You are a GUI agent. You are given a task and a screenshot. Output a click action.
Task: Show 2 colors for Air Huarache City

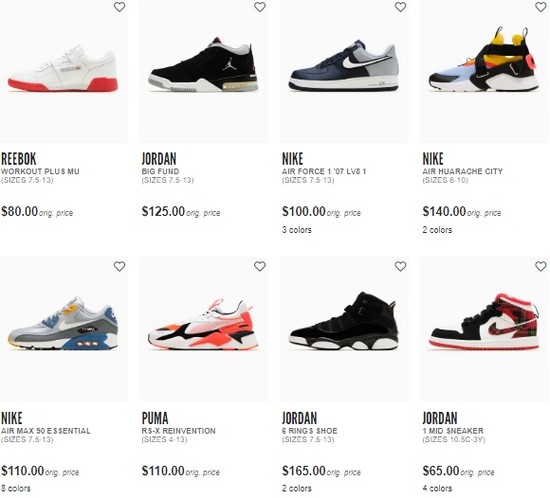pos(437,230)
